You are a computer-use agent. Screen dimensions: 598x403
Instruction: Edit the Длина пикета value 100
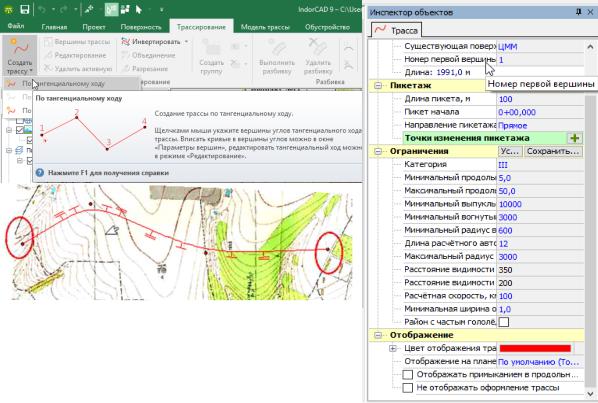coord(540,99)
